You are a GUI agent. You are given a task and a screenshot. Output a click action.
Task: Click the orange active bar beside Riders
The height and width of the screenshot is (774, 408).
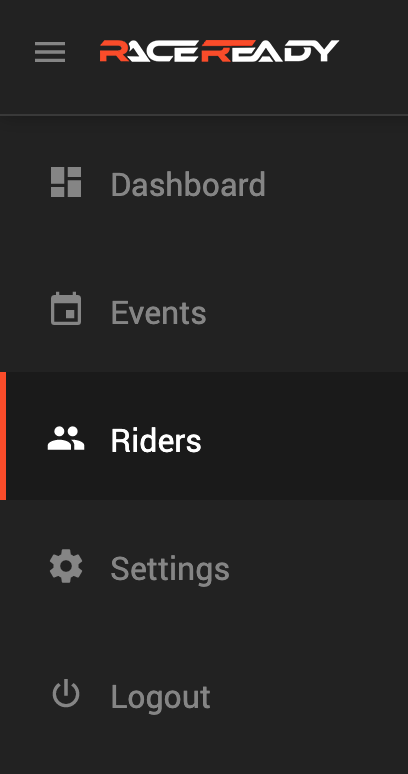pos(3,436)
